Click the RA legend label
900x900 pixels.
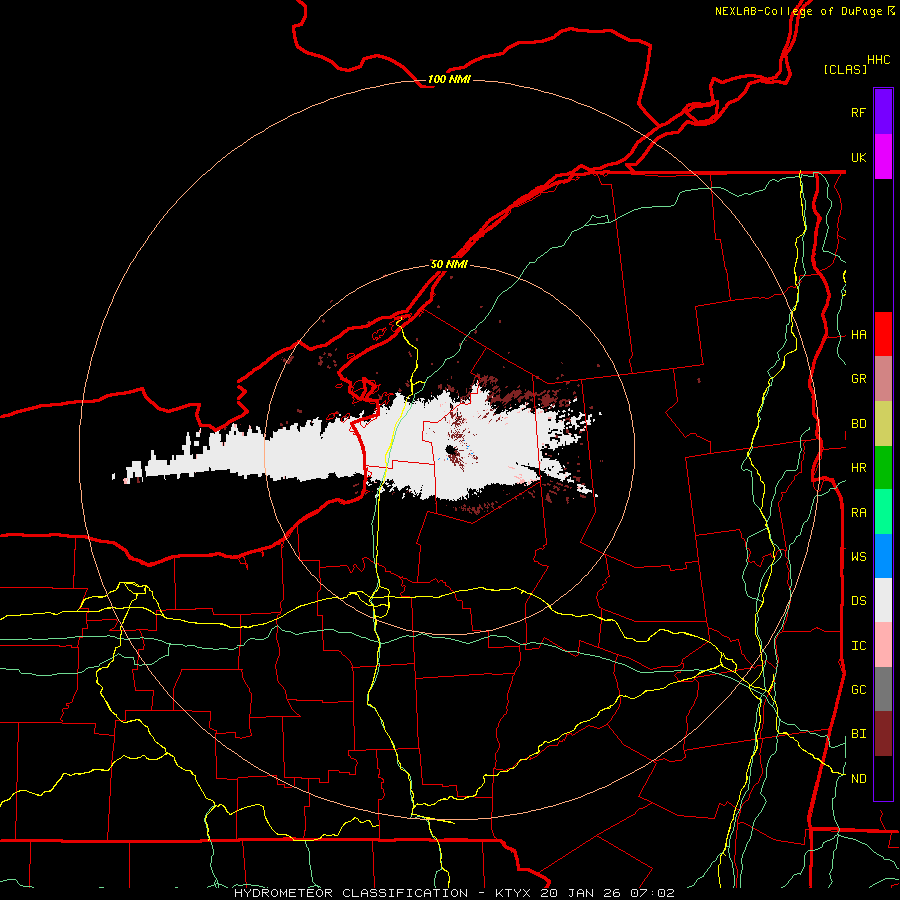(x=858, y=513)
